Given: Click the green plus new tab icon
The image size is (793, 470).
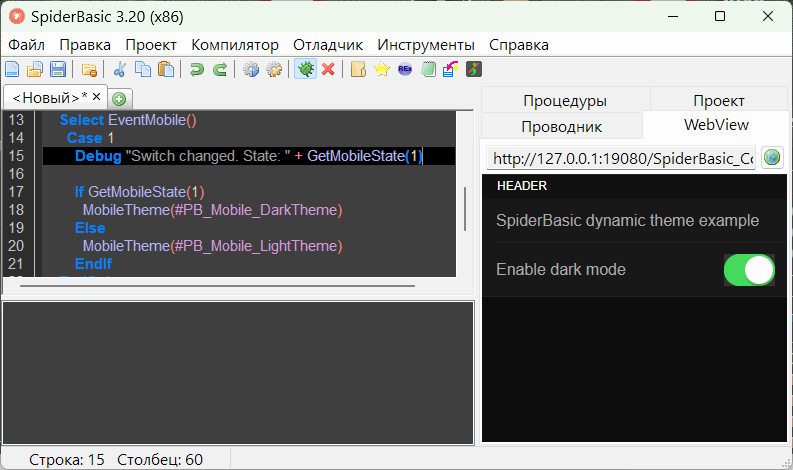Looking at the screenshot, I should point(119,98).
